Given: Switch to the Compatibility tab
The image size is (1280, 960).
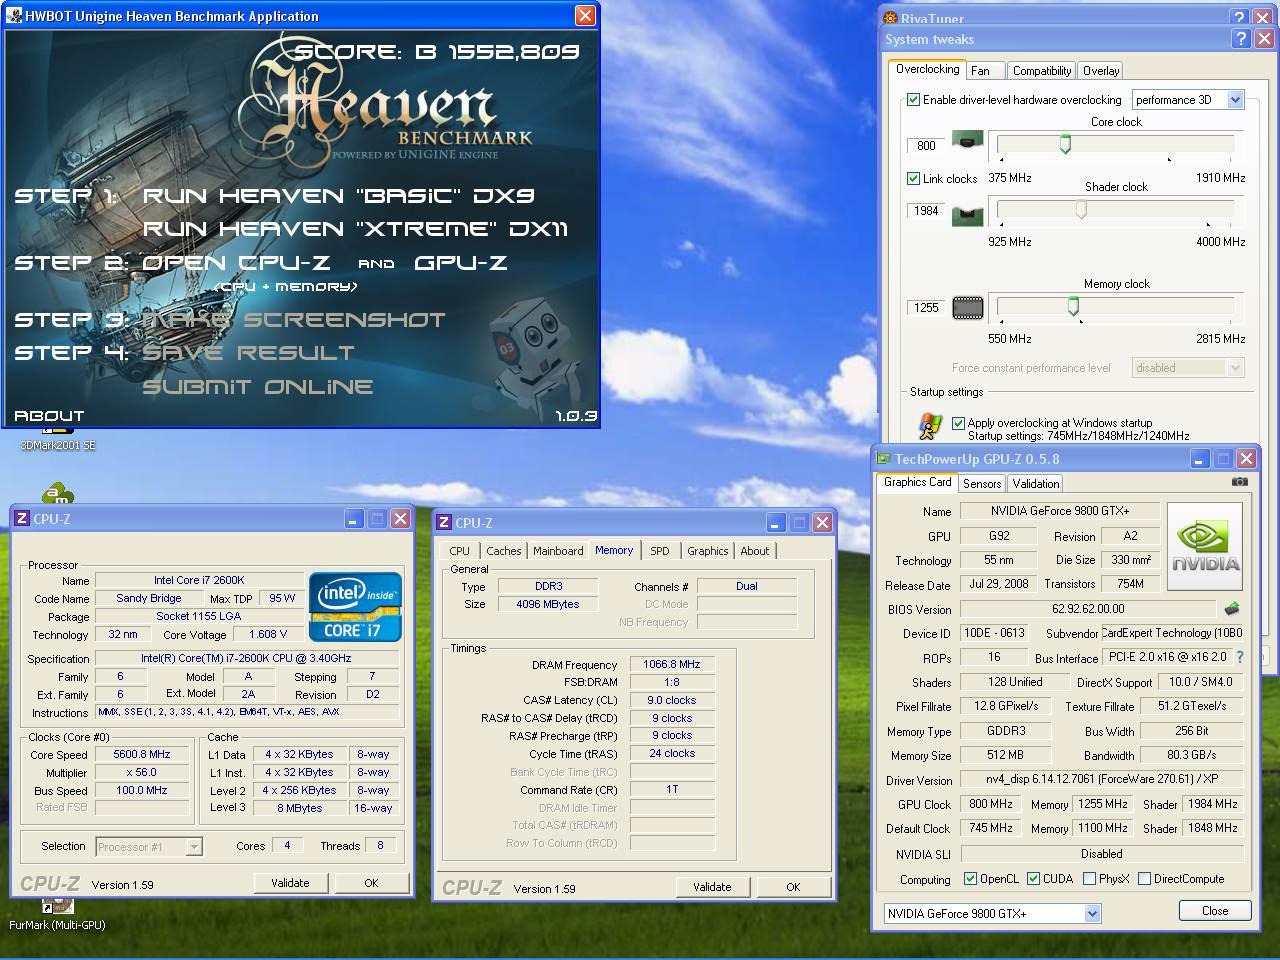Looking at the screenshot, I should click(x=1041, y=71).
